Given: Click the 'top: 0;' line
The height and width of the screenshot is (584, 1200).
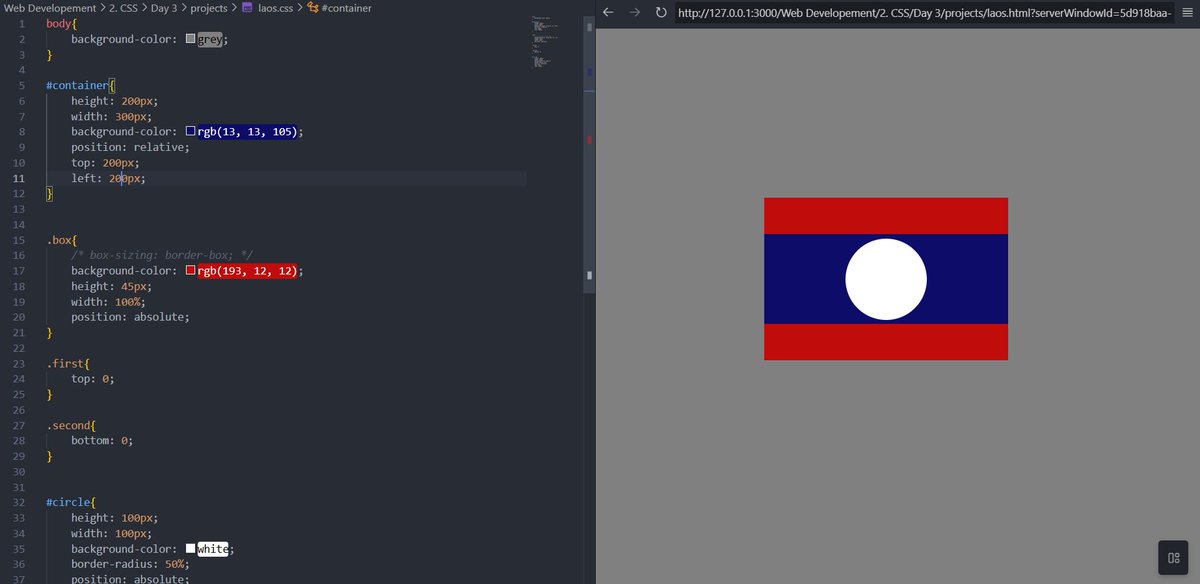Looking at the screenshot, I should (93, 379).
